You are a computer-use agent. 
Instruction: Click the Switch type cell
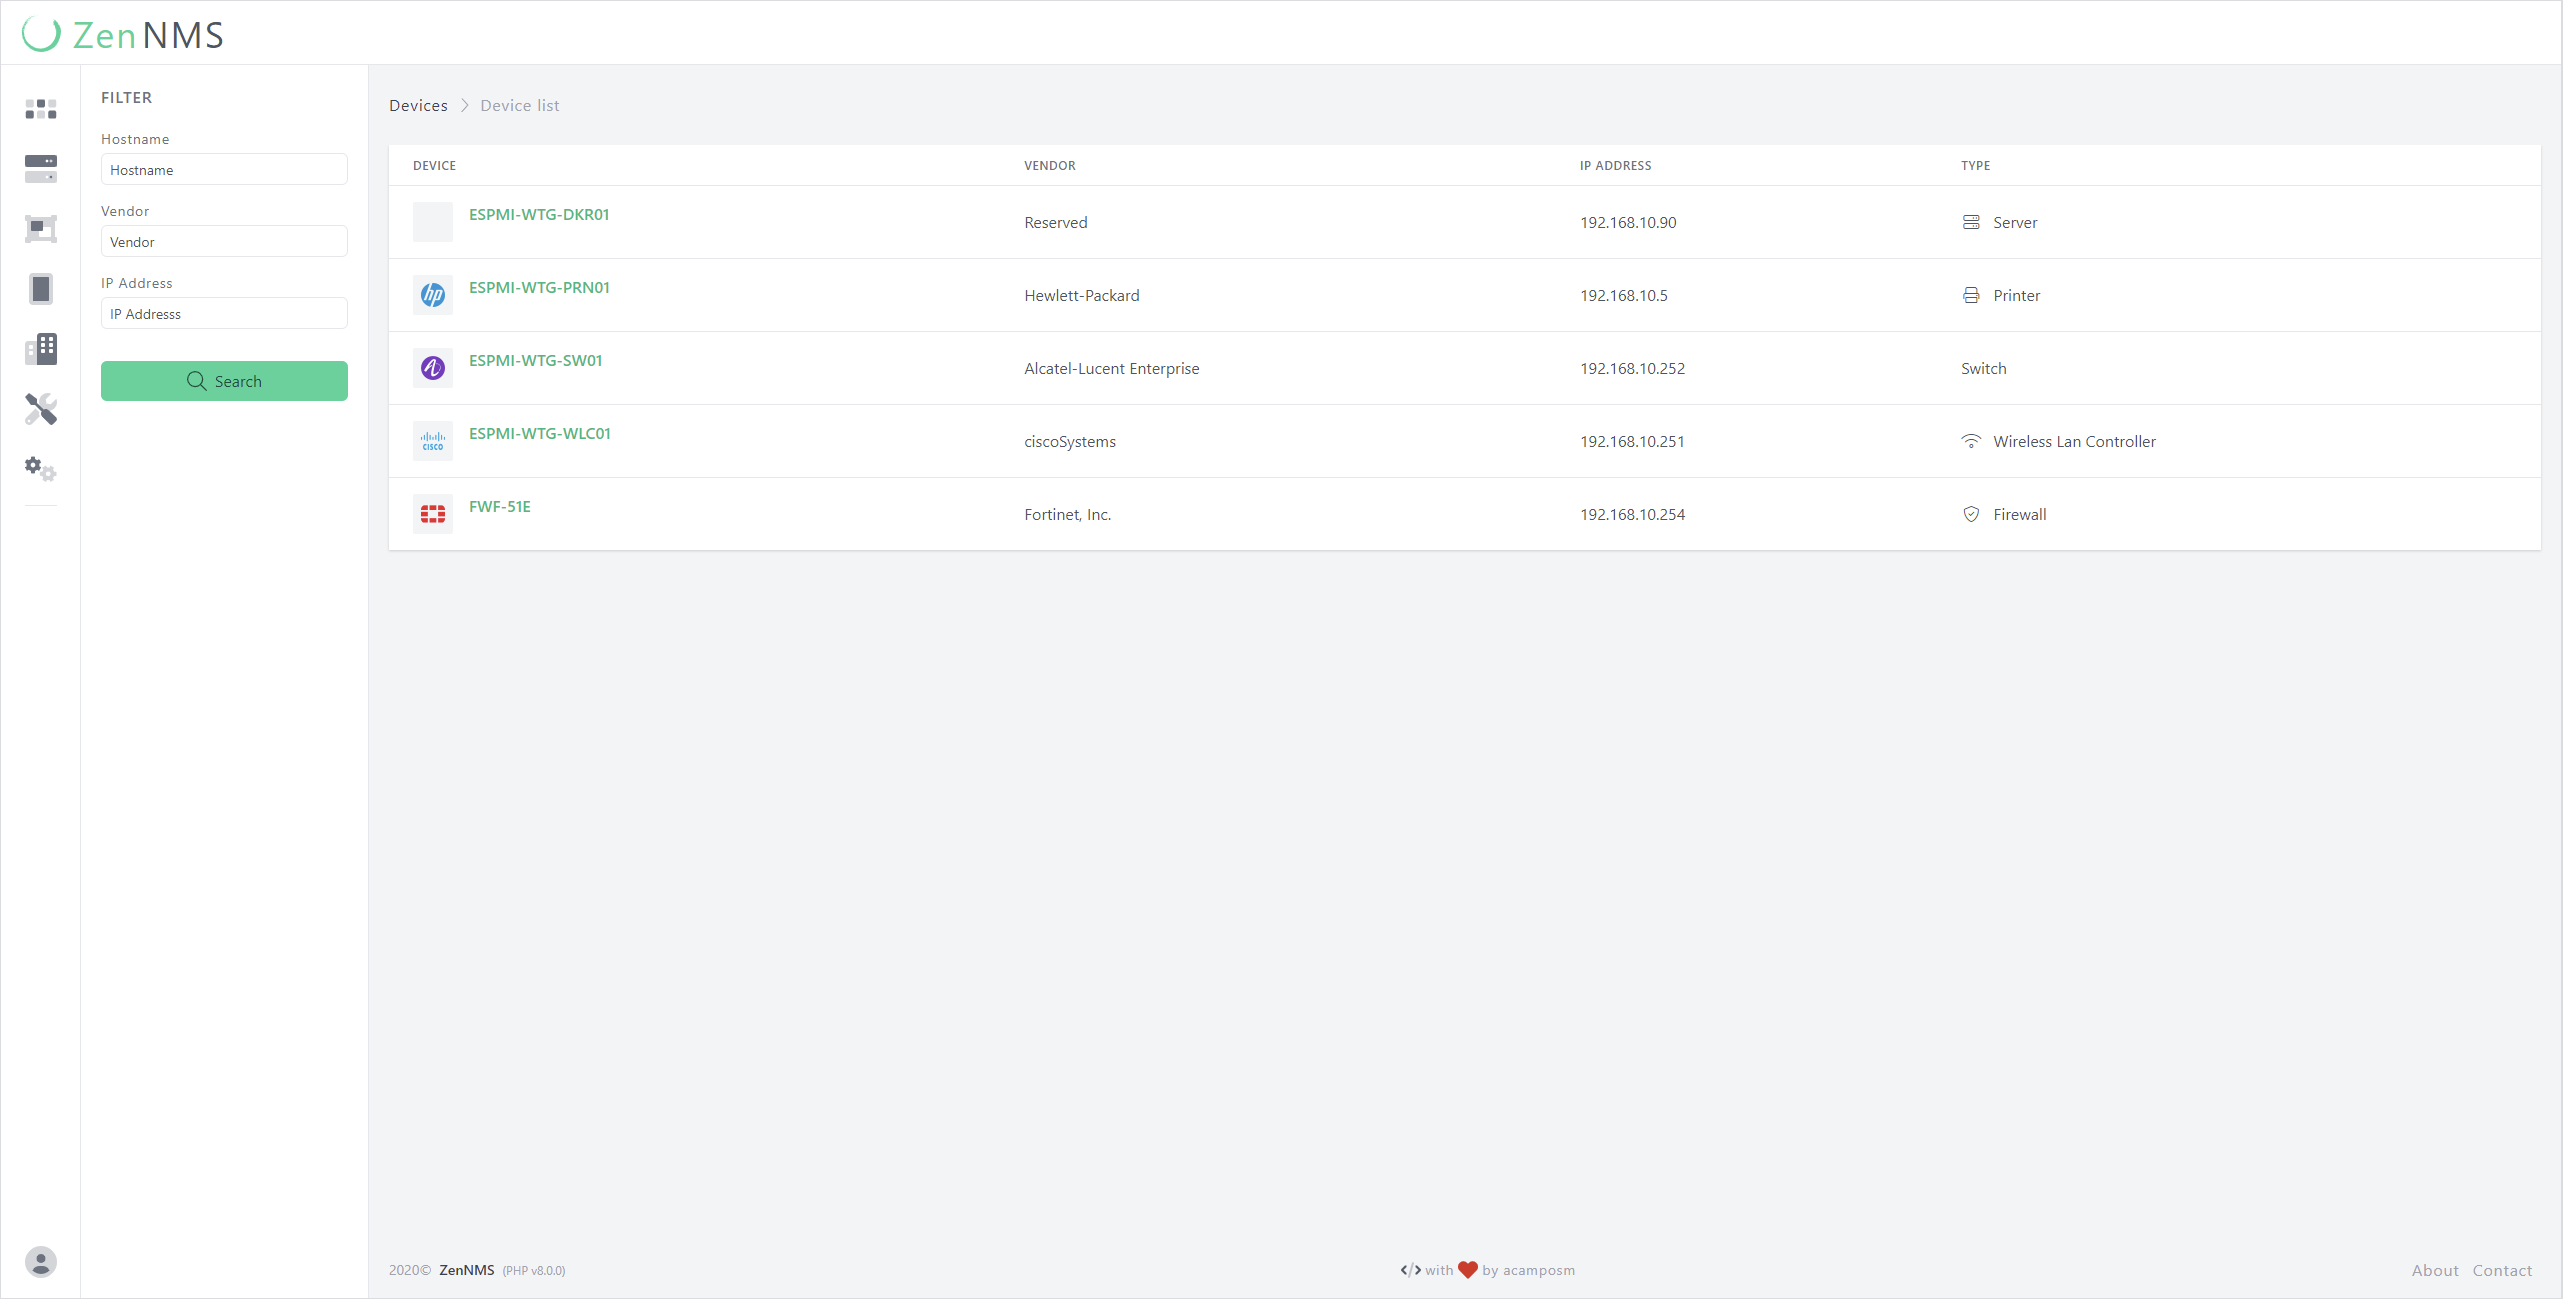(1984, 368)
